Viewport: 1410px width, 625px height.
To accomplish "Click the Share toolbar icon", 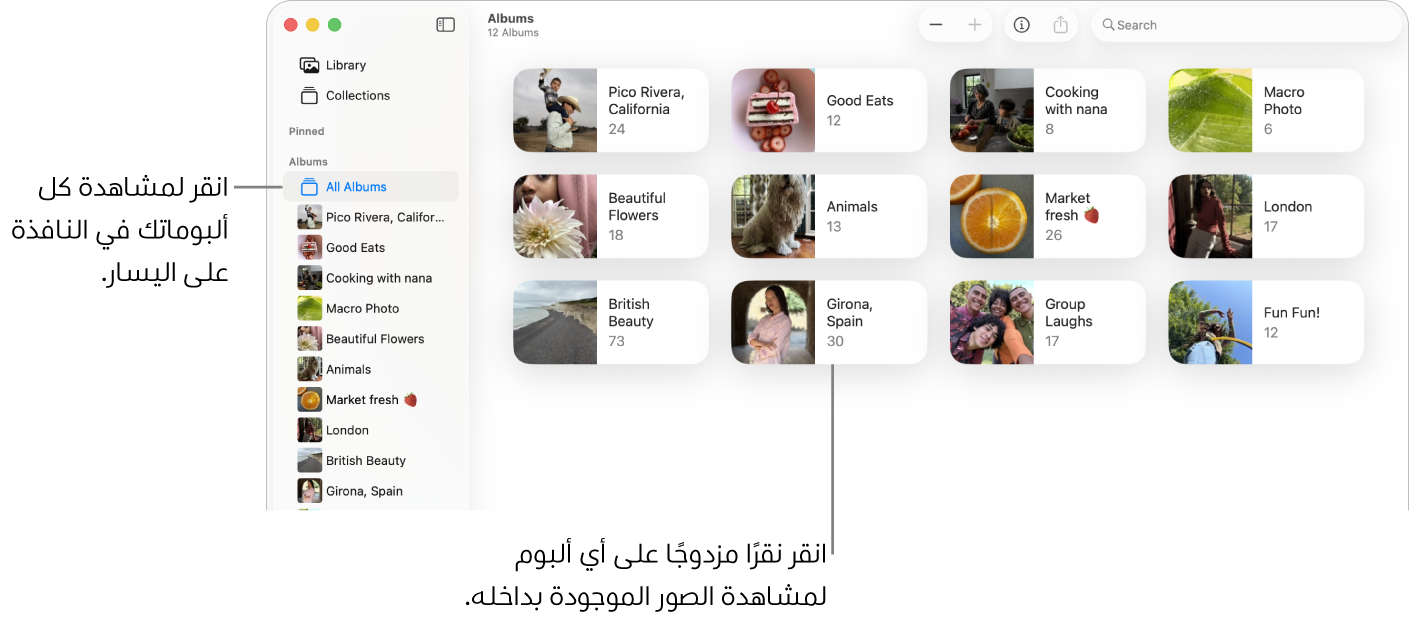I will (x=1061, y=25).
